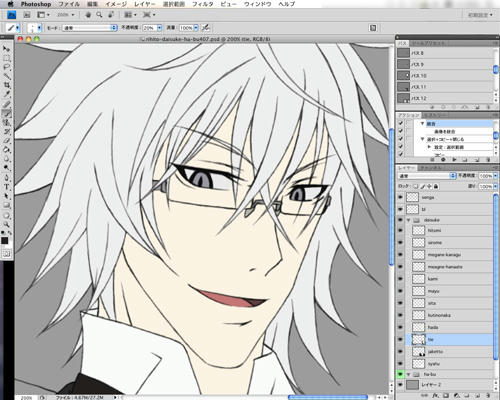Select the Pen tool in the toolbox
This screenshot has height=400, width=500.
(x=6, y=178)
